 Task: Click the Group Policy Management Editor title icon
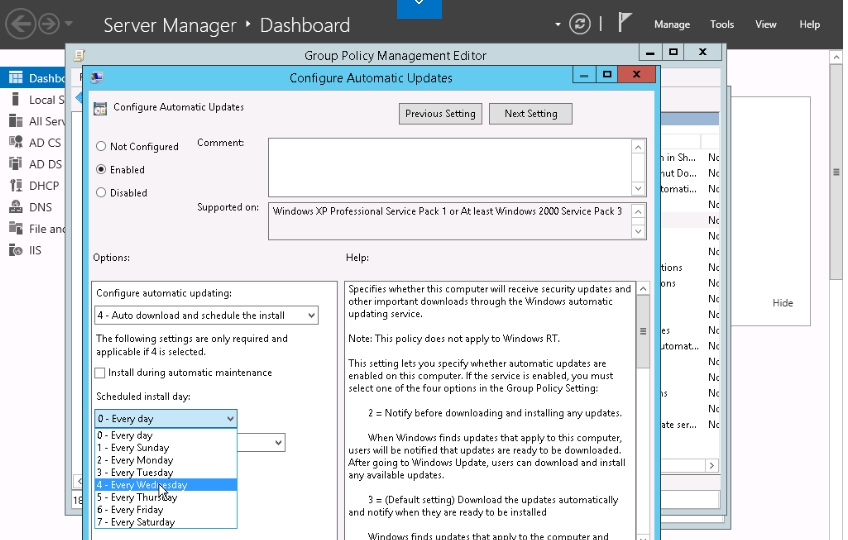(79, 55)
